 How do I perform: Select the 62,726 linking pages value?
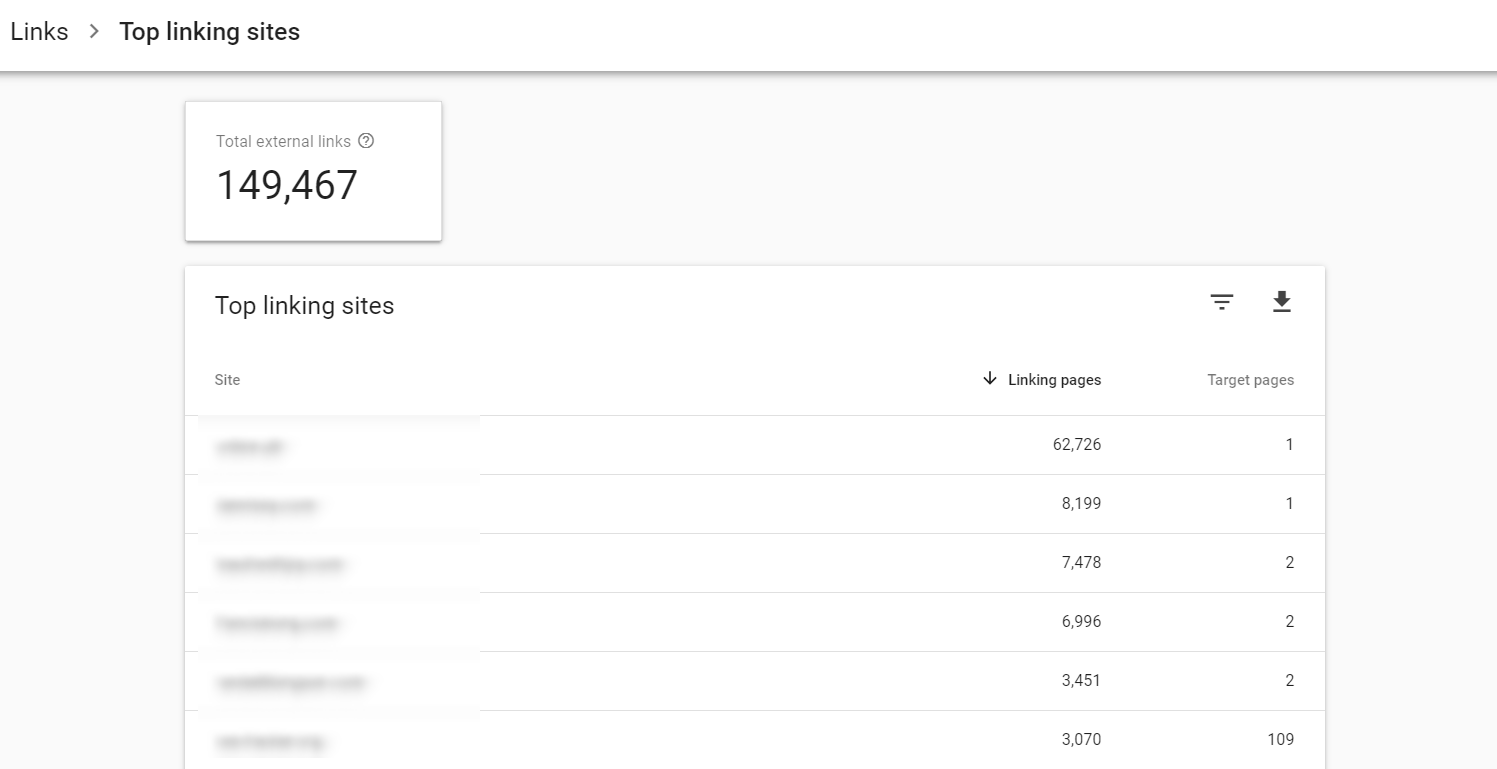[1076, 445]
